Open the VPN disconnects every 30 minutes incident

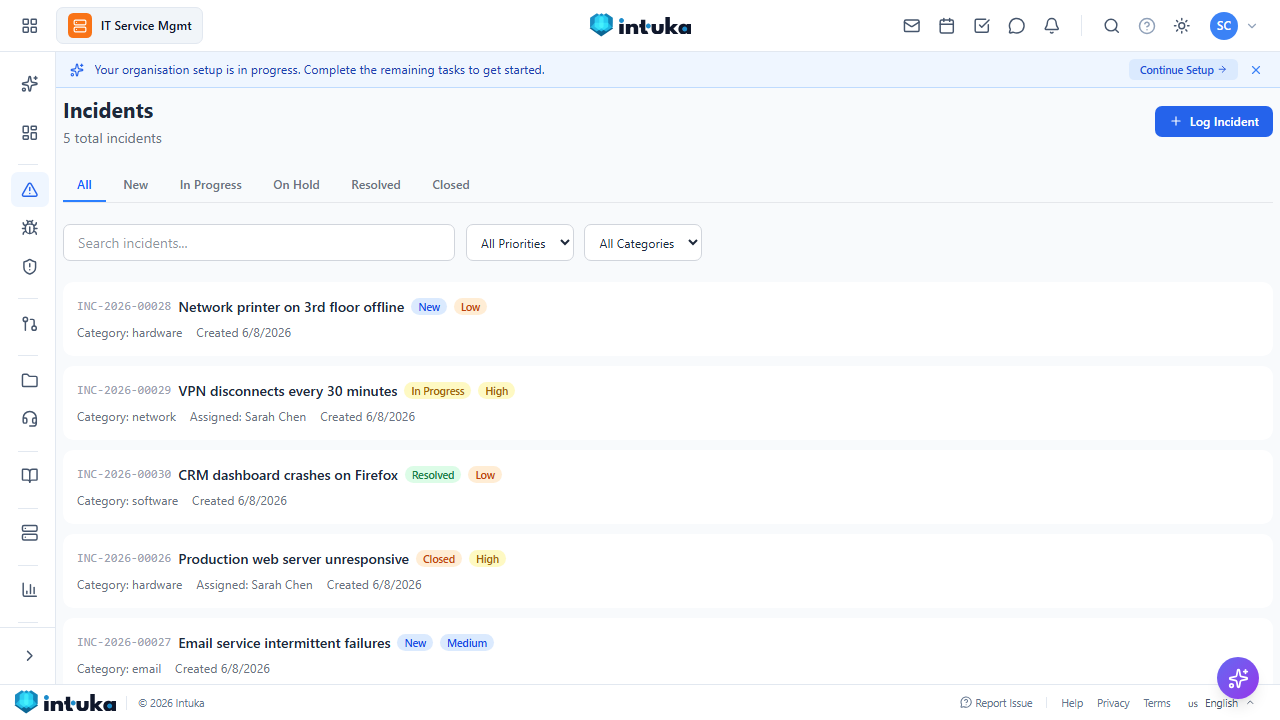coord(288,391)
